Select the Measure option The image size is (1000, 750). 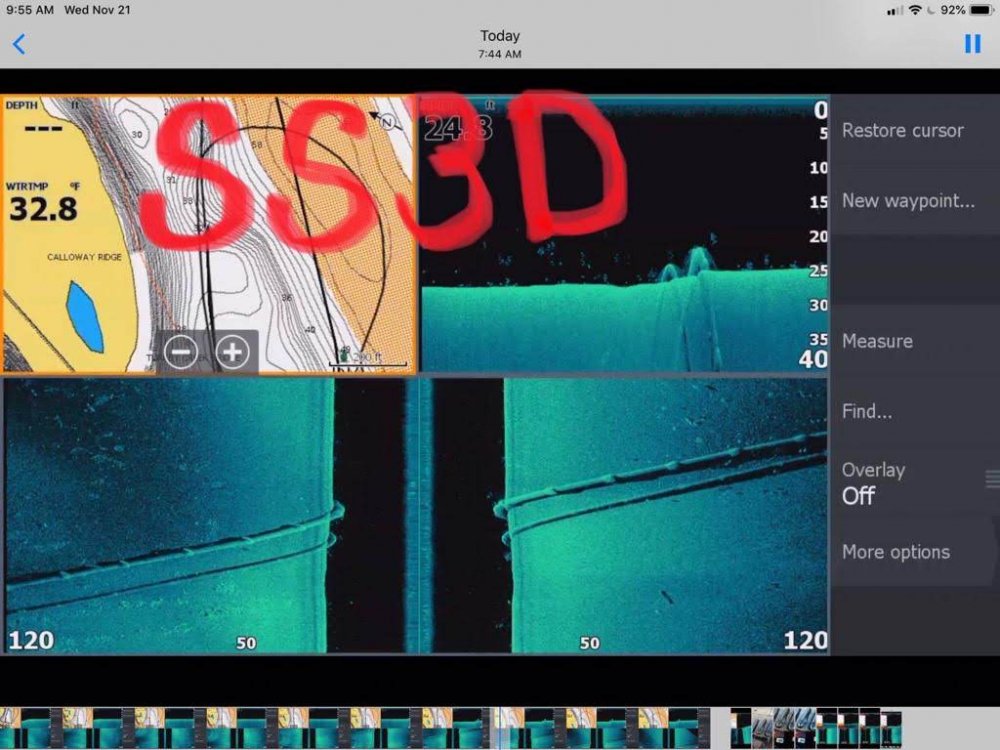877,341
